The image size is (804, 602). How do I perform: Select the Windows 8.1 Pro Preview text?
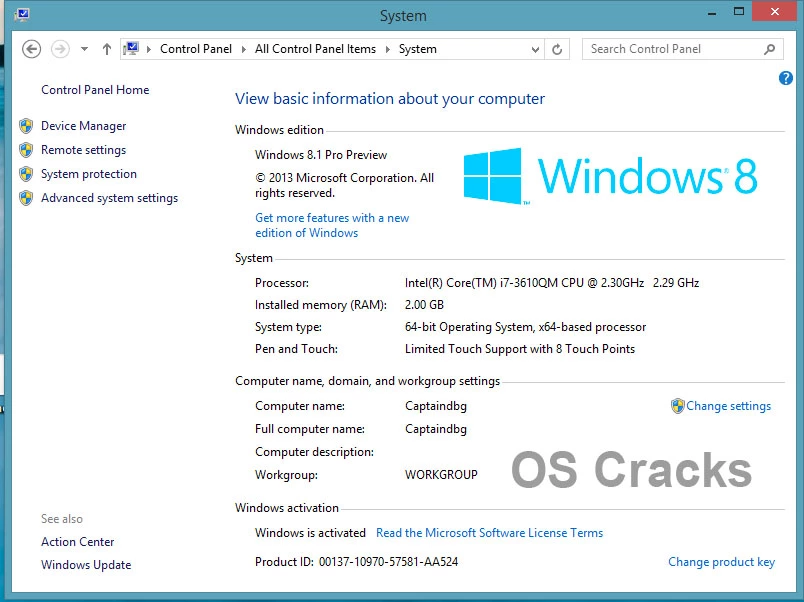(x=321, y=155)
